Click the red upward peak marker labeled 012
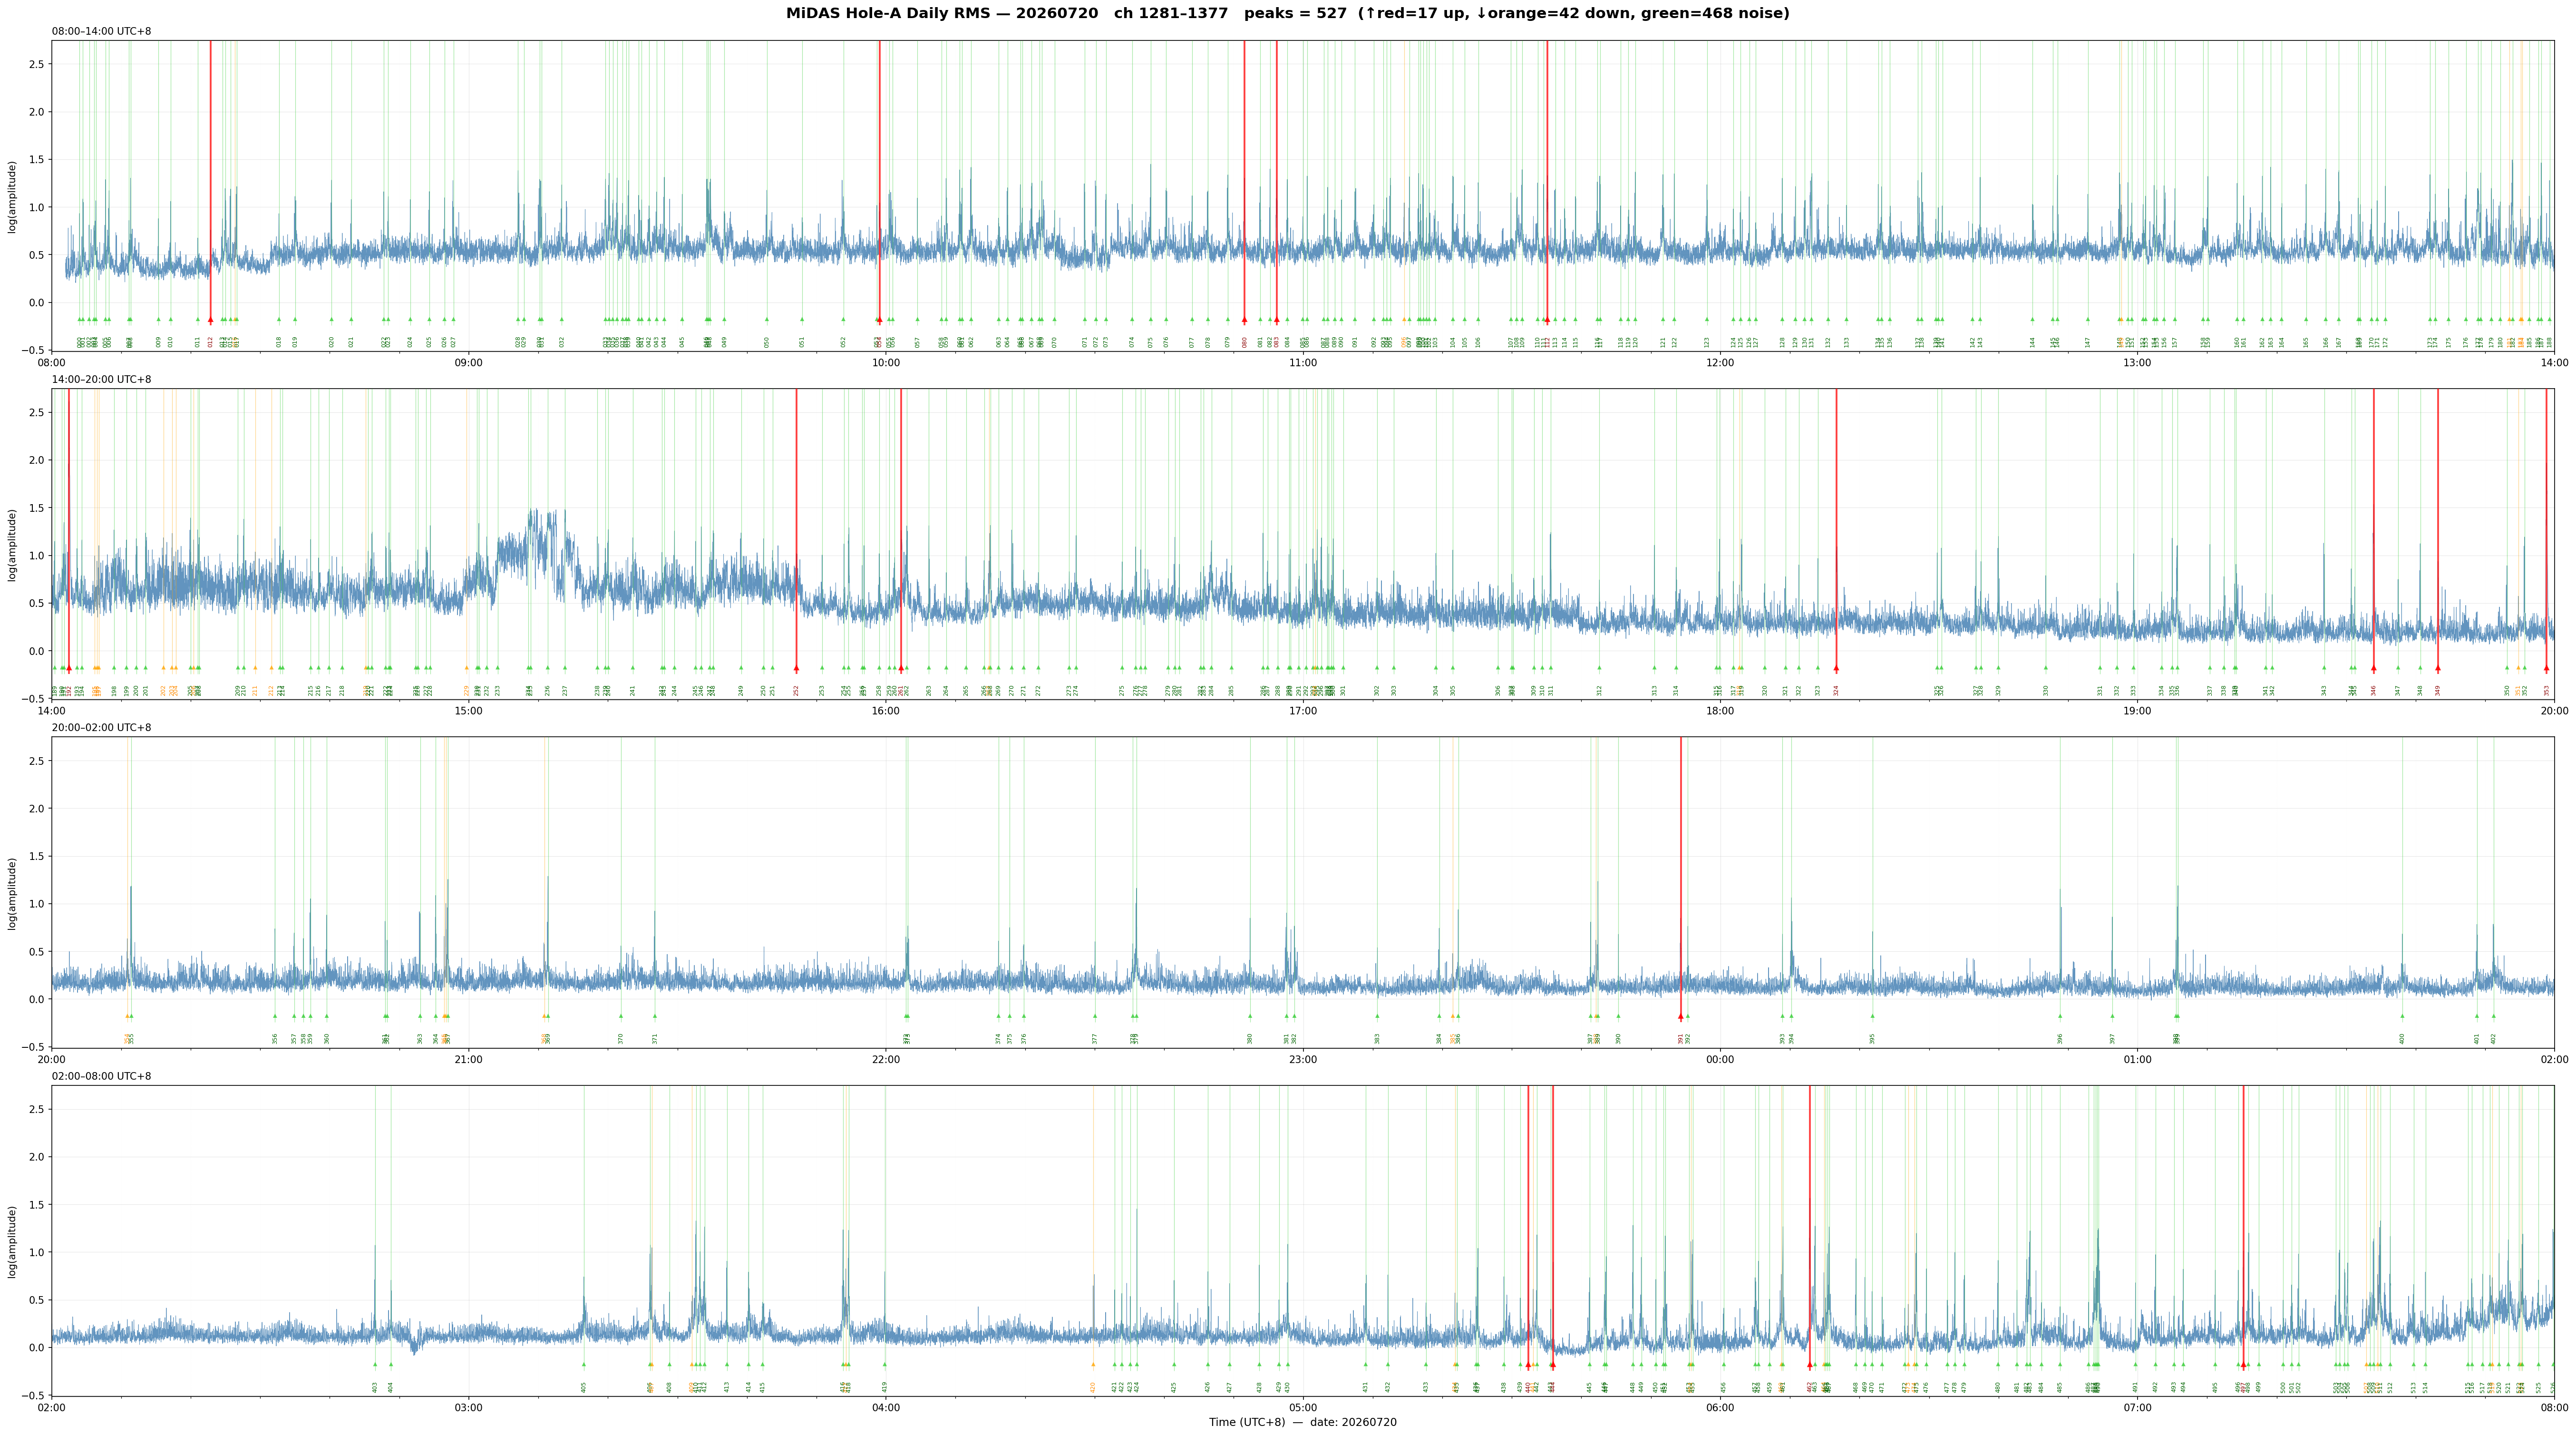 (210, 320)
